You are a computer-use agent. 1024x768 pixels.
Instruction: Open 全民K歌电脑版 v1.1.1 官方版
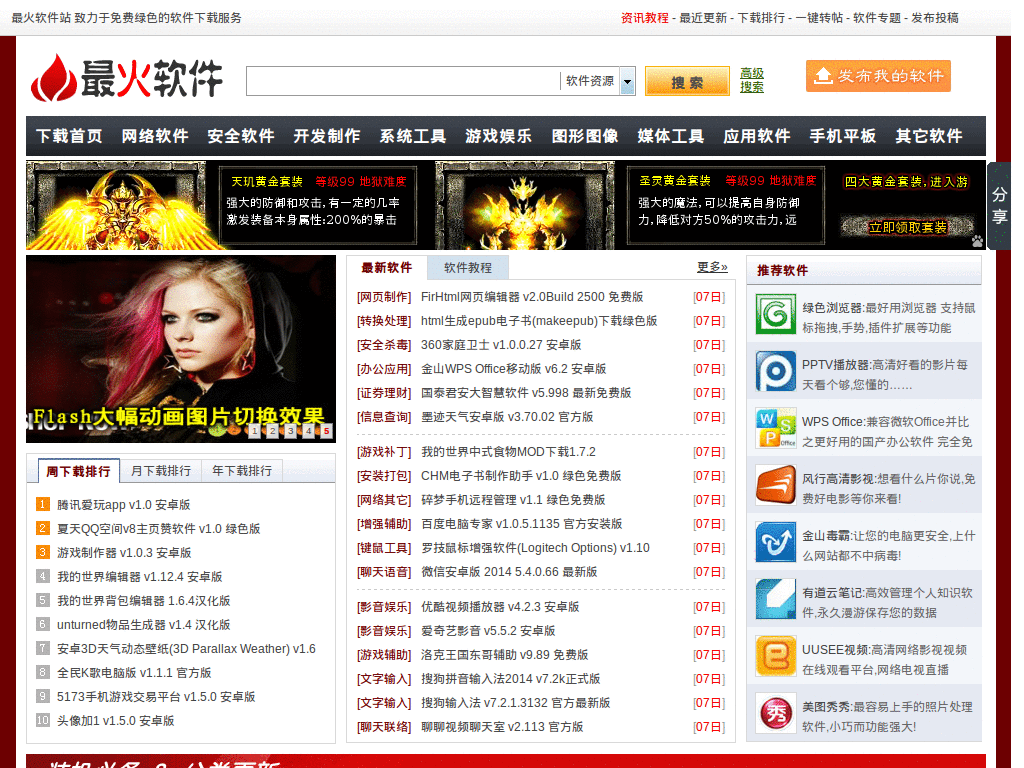pos(134,673)
